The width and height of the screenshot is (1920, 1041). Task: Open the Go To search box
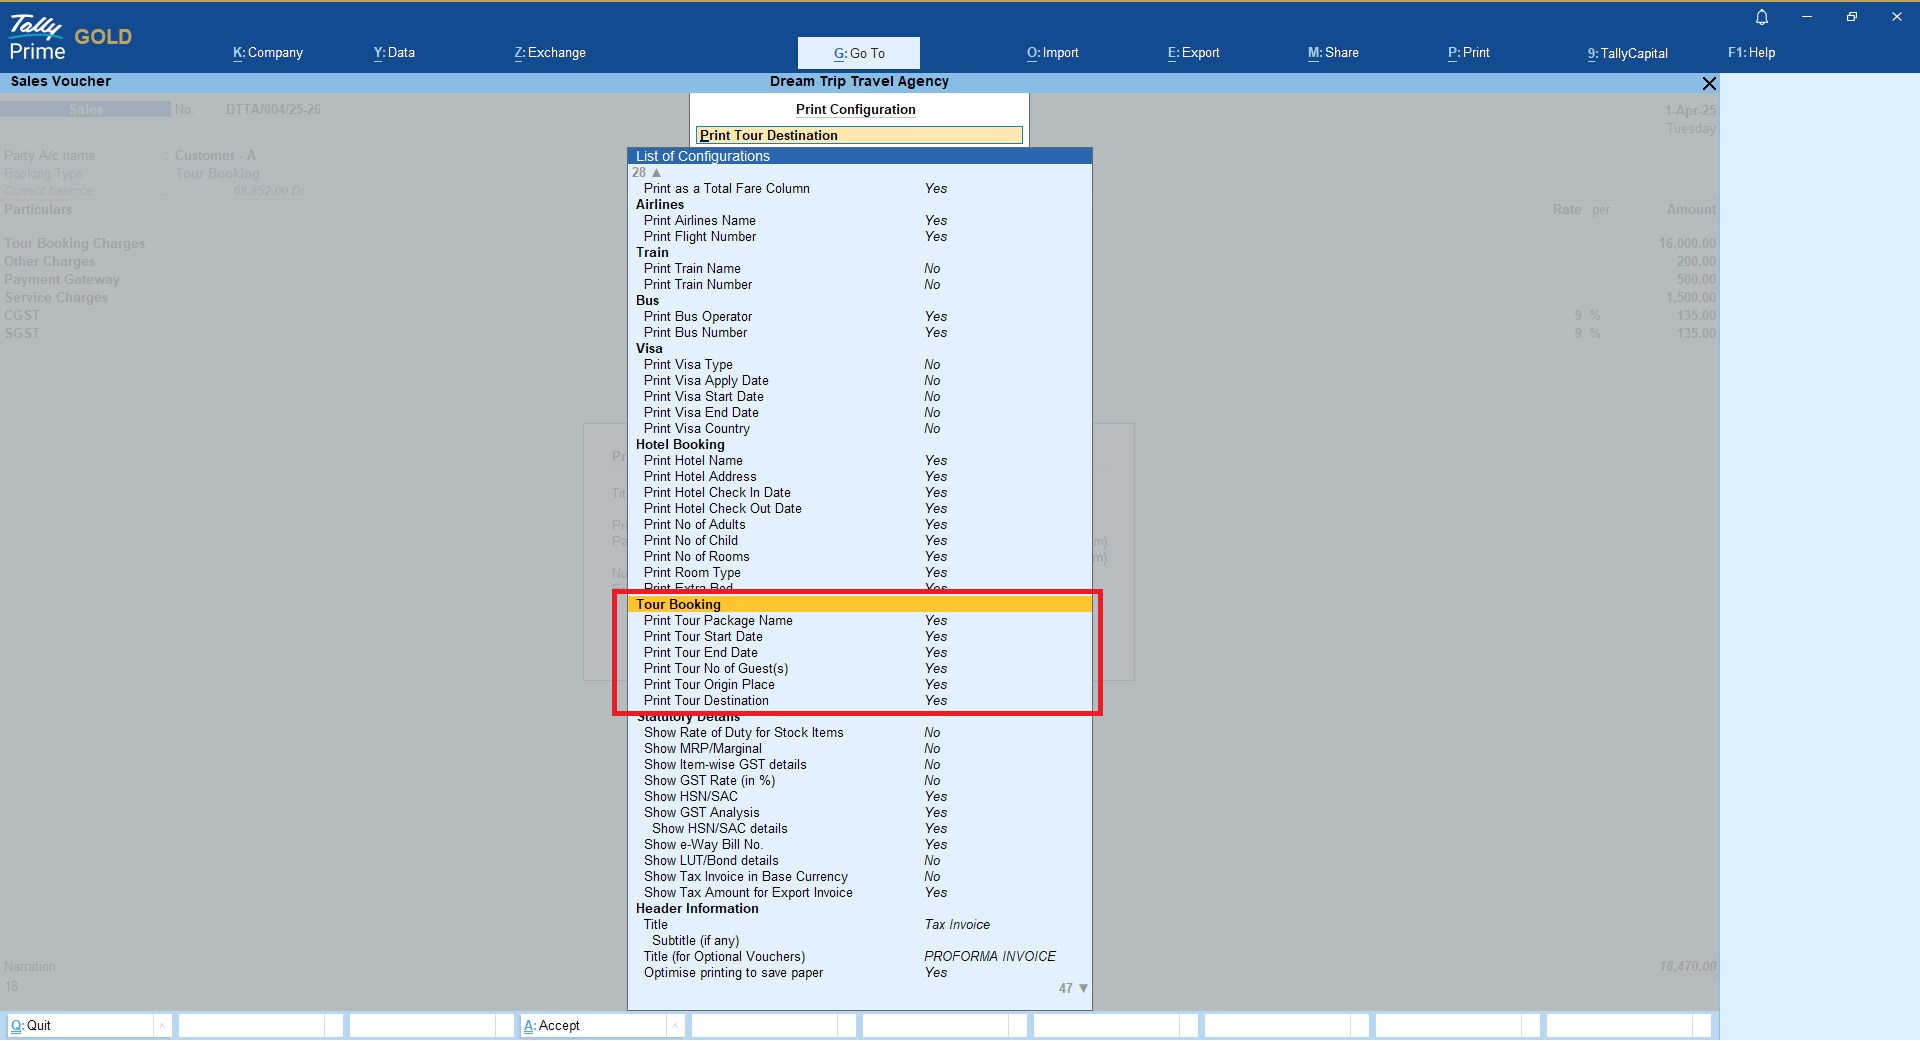tap(858, 53)
